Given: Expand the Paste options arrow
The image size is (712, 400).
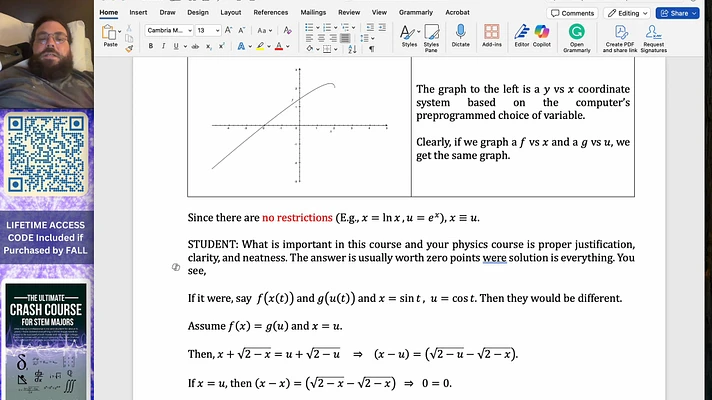Looking at the screenshot, I should coord(119,32).
